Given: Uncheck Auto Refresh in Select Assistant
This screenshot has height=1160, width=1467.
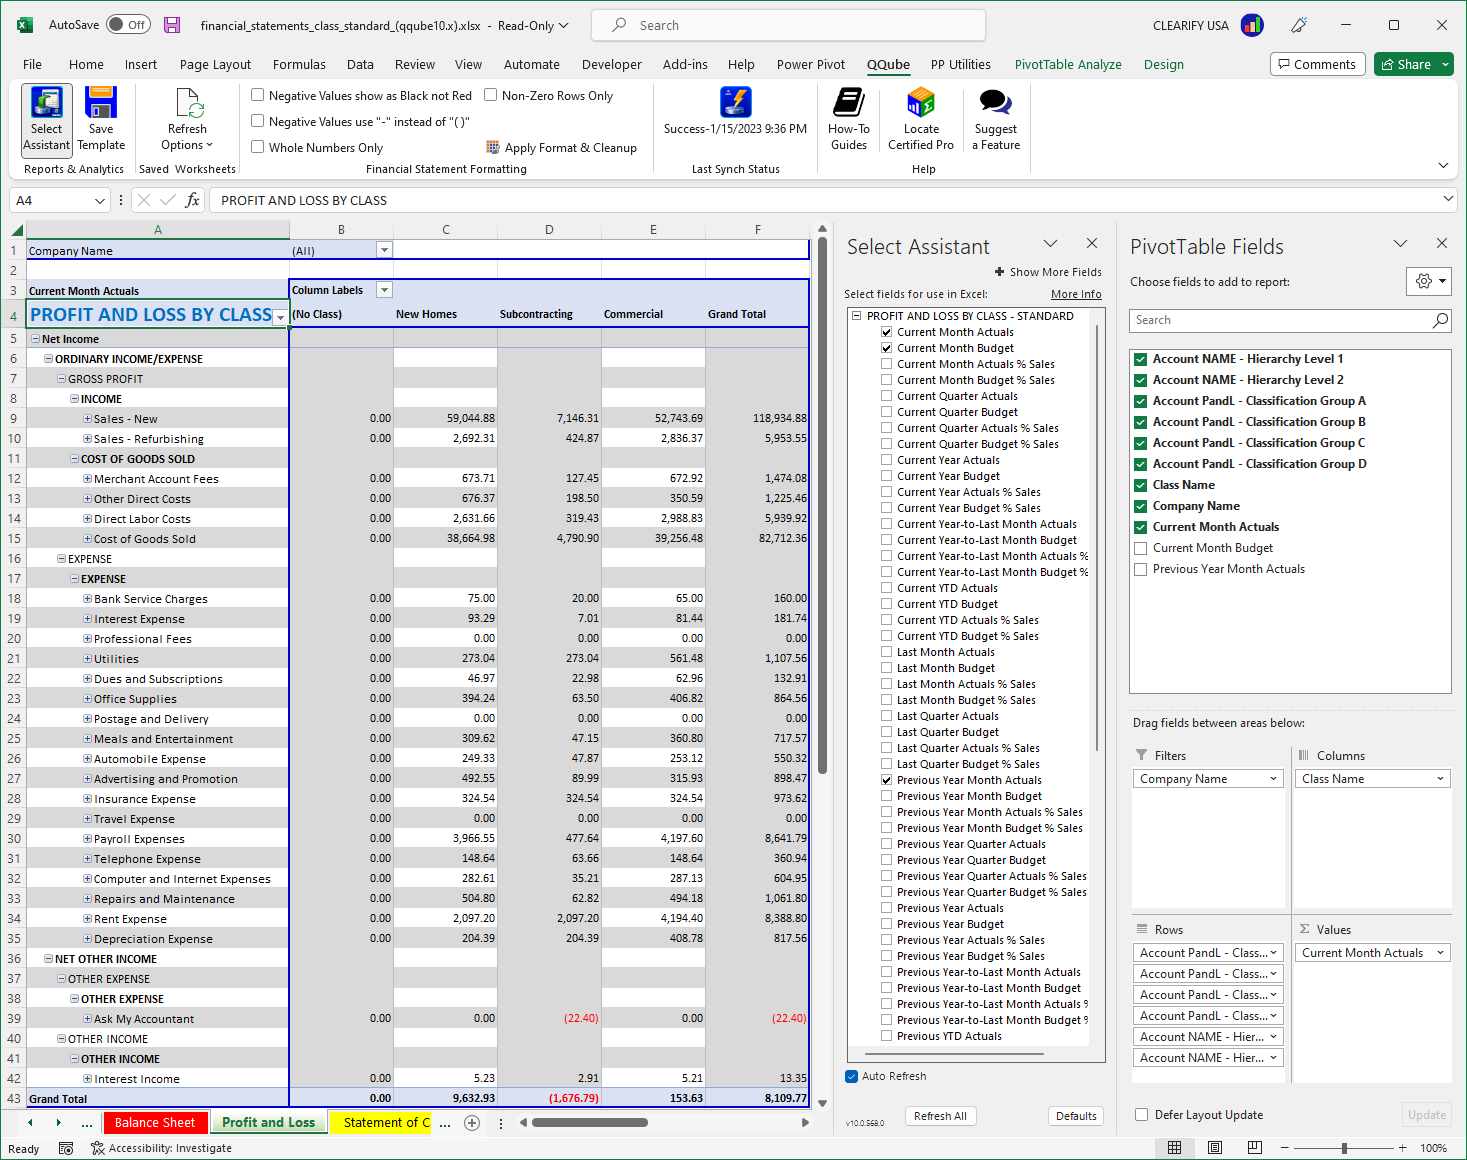Looking at the screenshot, I should point(851,1076).
